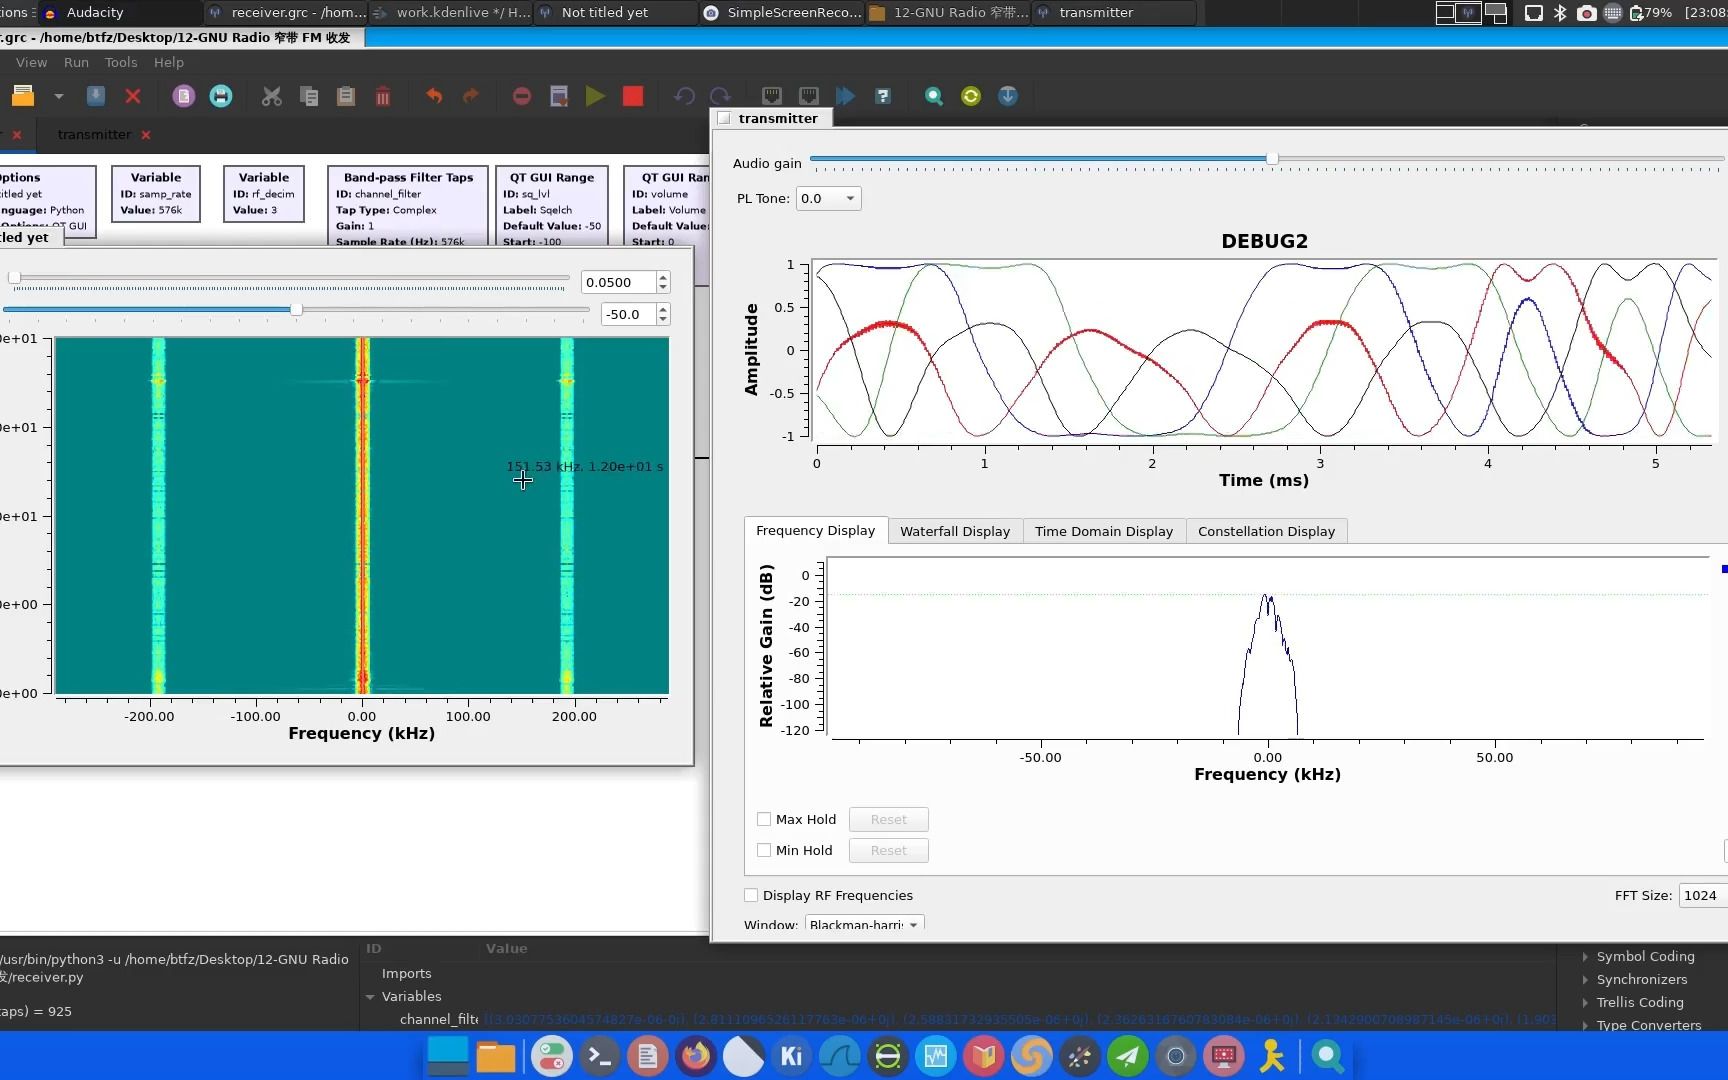The image size is (1728, 1080).
Task: Open the Run menu
Action: pyautogui.click(x=76, y=62)
